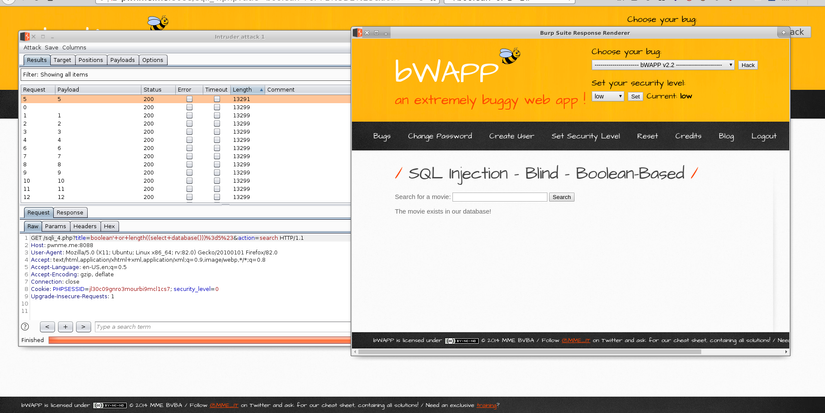
Task: Toggle Timeout checkbox for request 5
Action: 217,99
